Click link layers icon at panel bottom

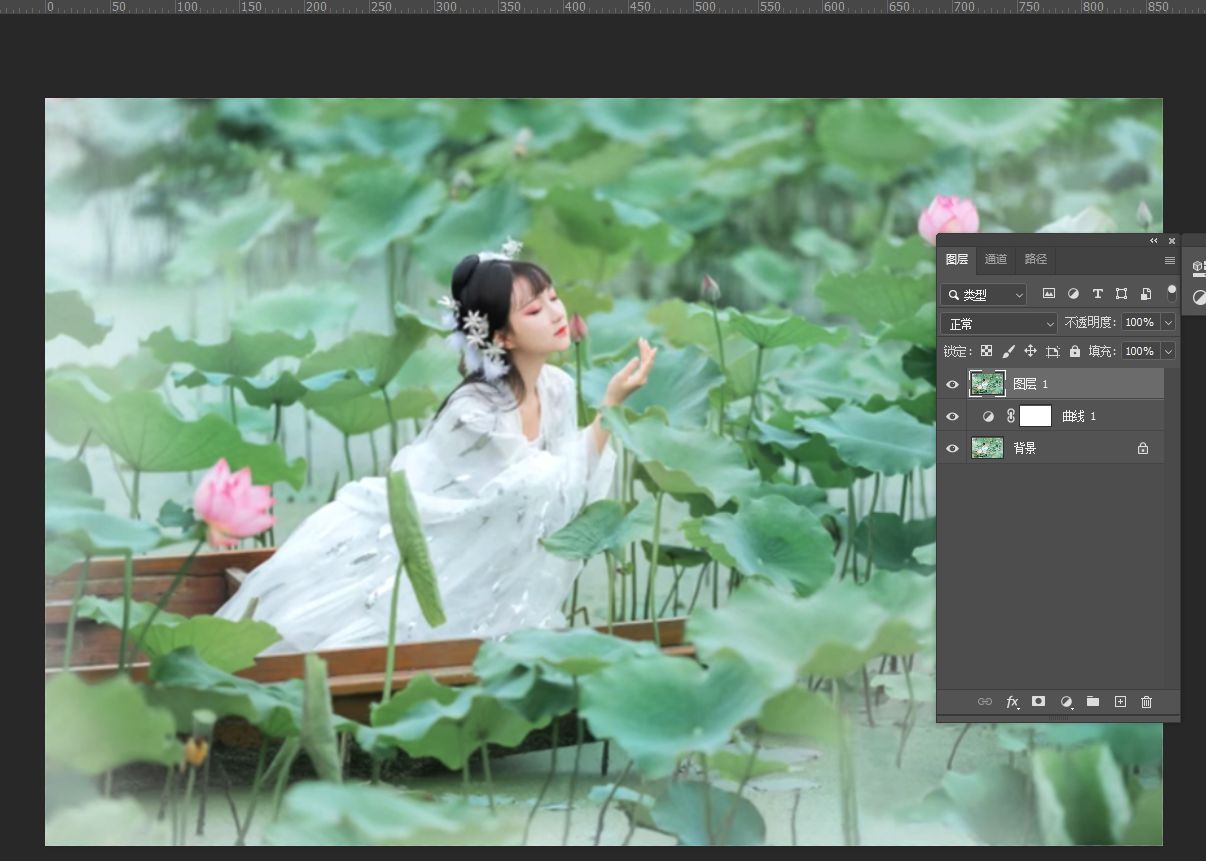pos(985,702)
